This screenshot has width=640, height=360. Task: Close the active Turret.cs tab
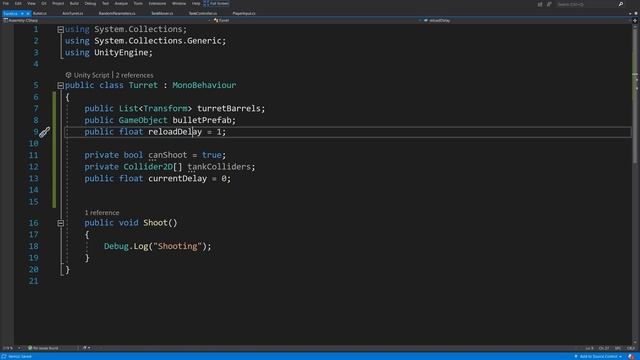28,13
